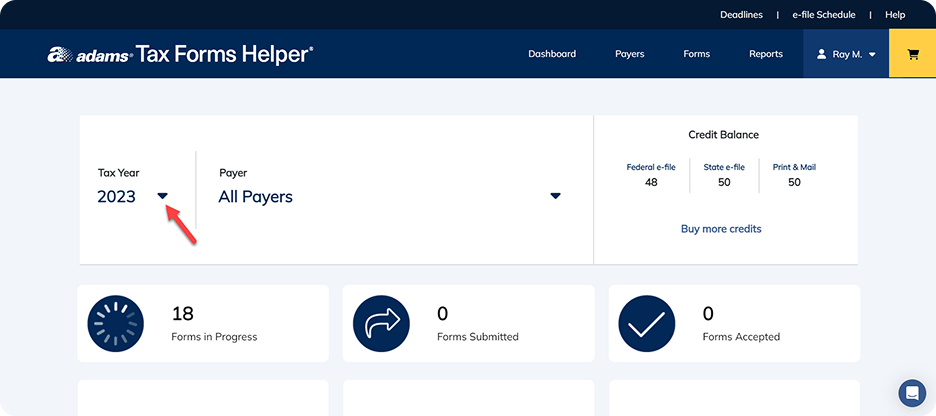The image size is (936, 416).
Task: Click the Forms in Progress label
Action: coord(214,337)
